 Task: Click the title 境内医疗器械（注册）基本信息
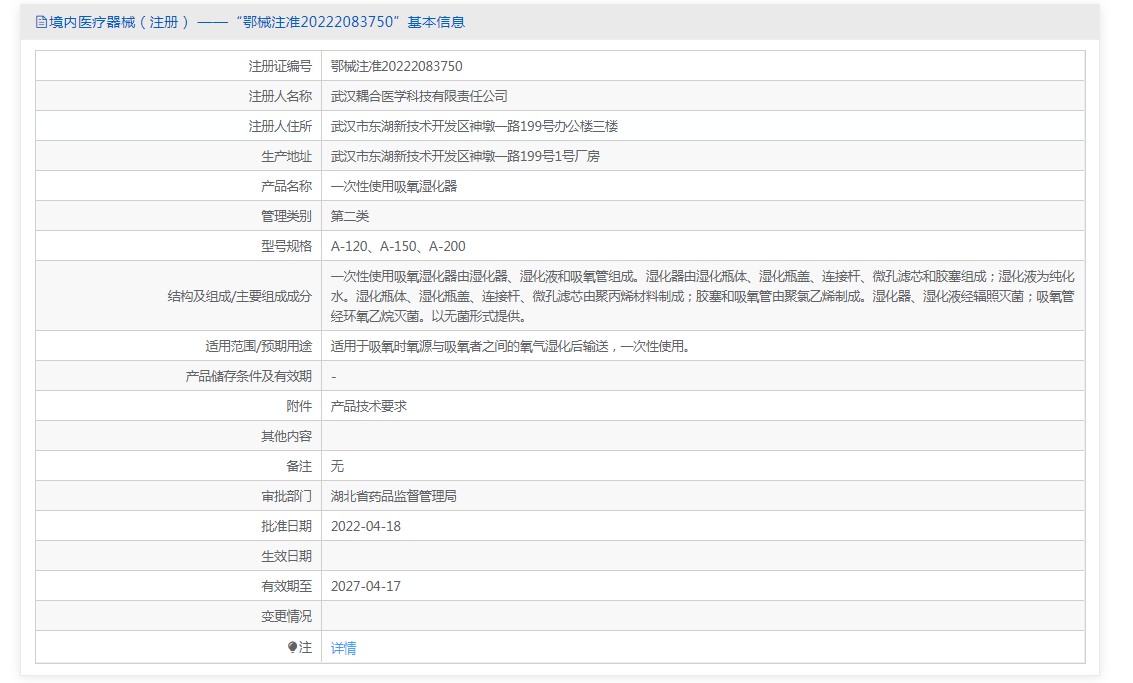[257, 22]
